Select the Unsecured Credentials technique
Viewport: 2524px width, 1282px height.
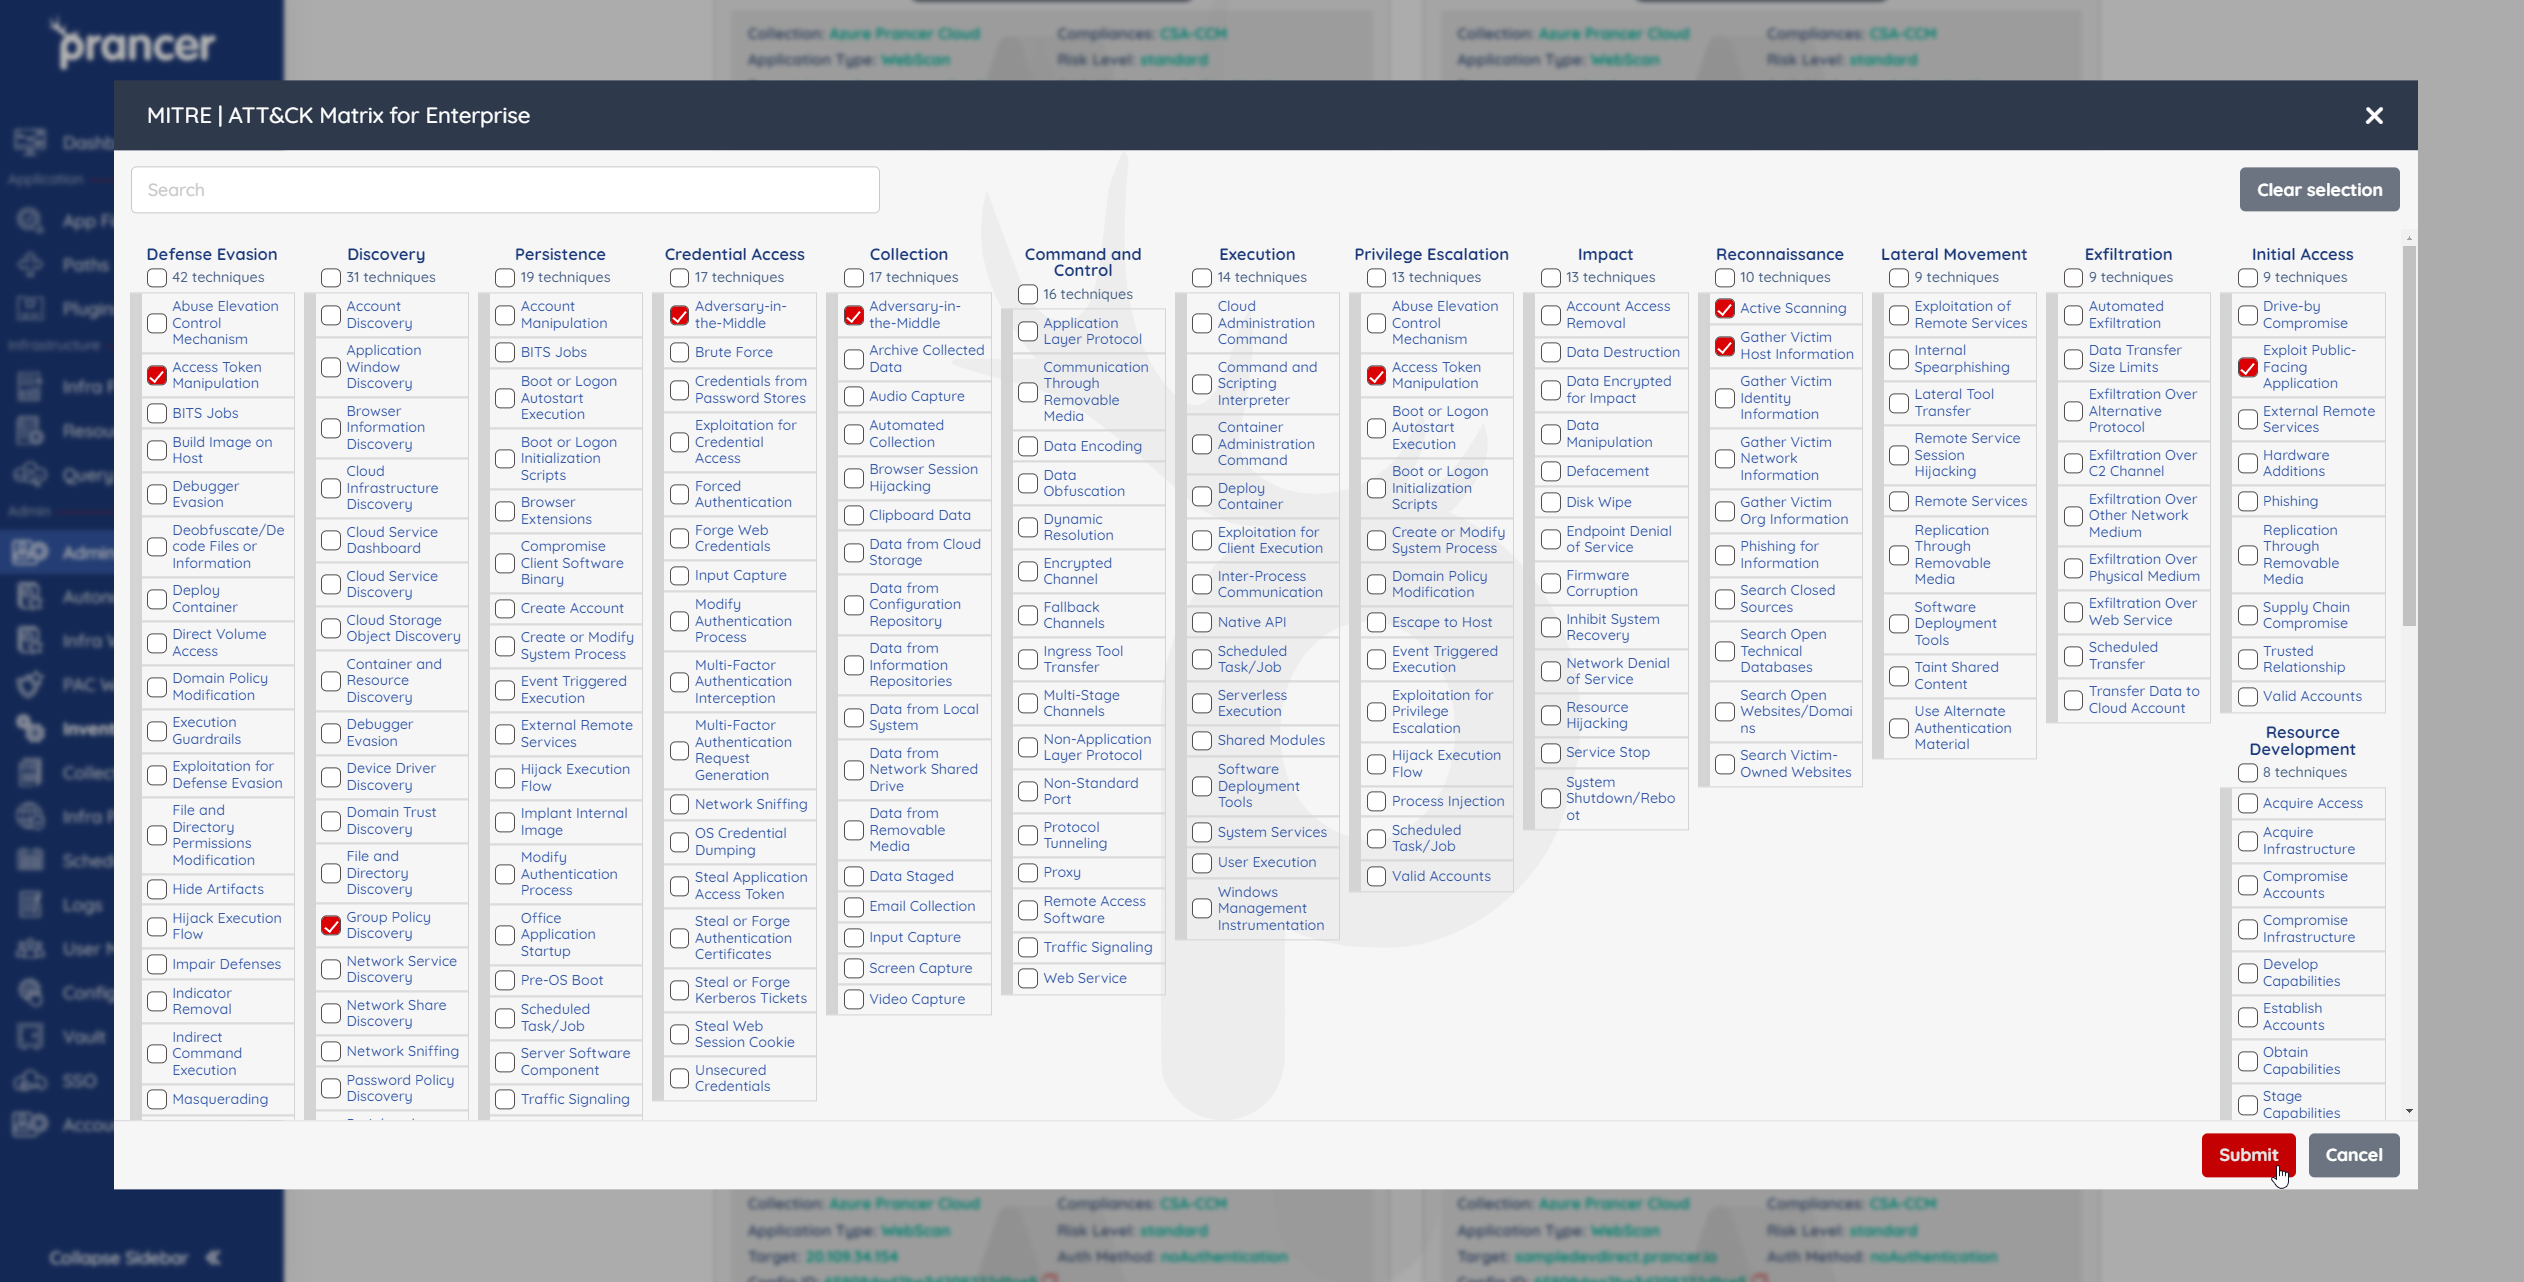[679, 1079]
